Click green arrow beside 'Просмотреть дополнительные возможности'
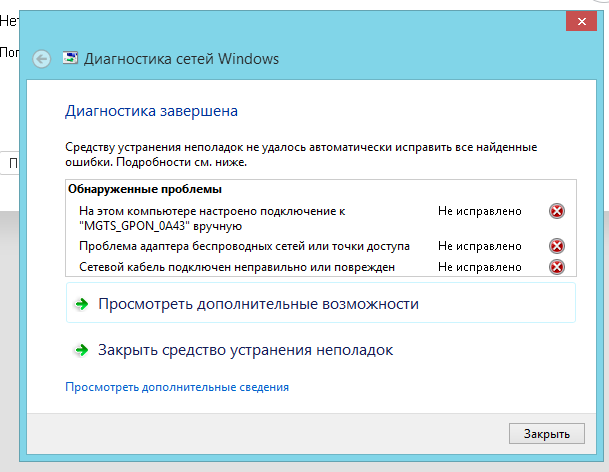609x472 pixels. [82, 304]
